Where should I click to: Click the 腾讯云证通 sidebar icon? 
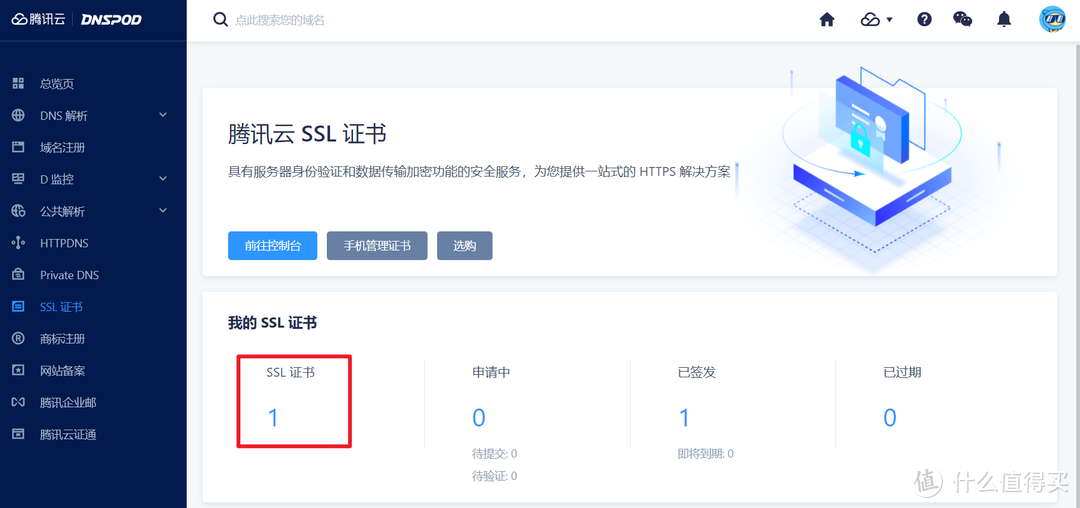click(x=19, y=434)
